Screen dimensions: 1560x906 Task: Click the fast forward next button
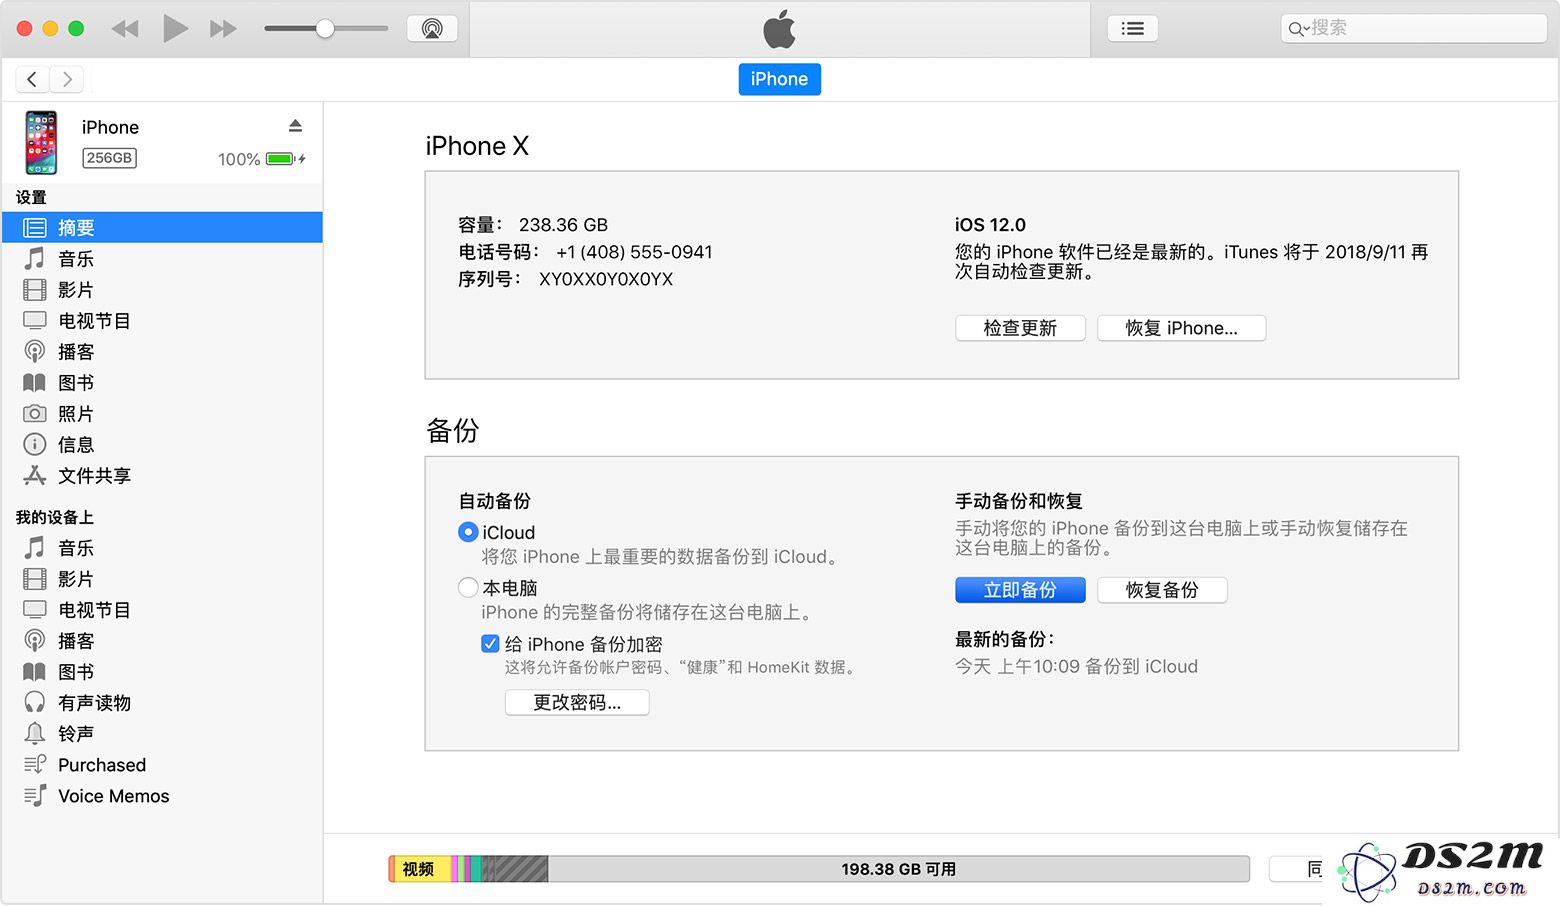click(223, 29)
